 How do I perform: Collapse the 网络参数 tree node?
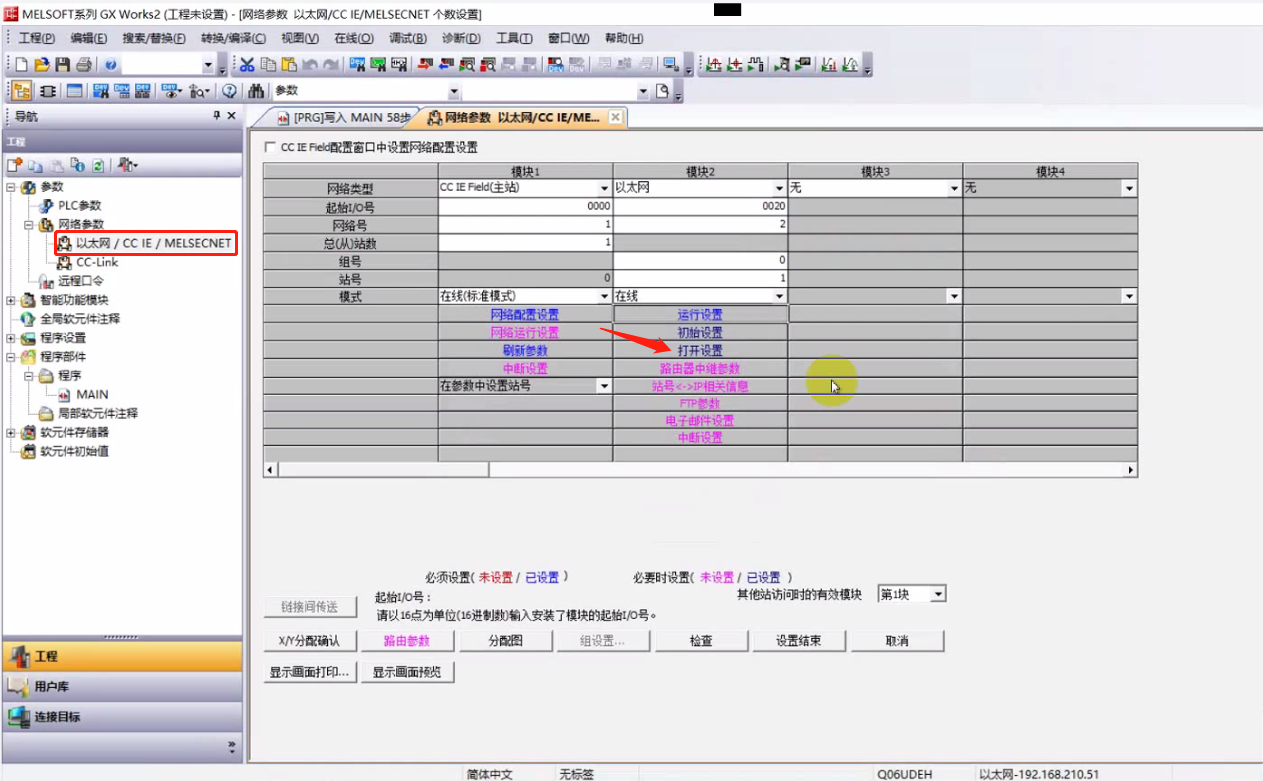click(29, 225)
